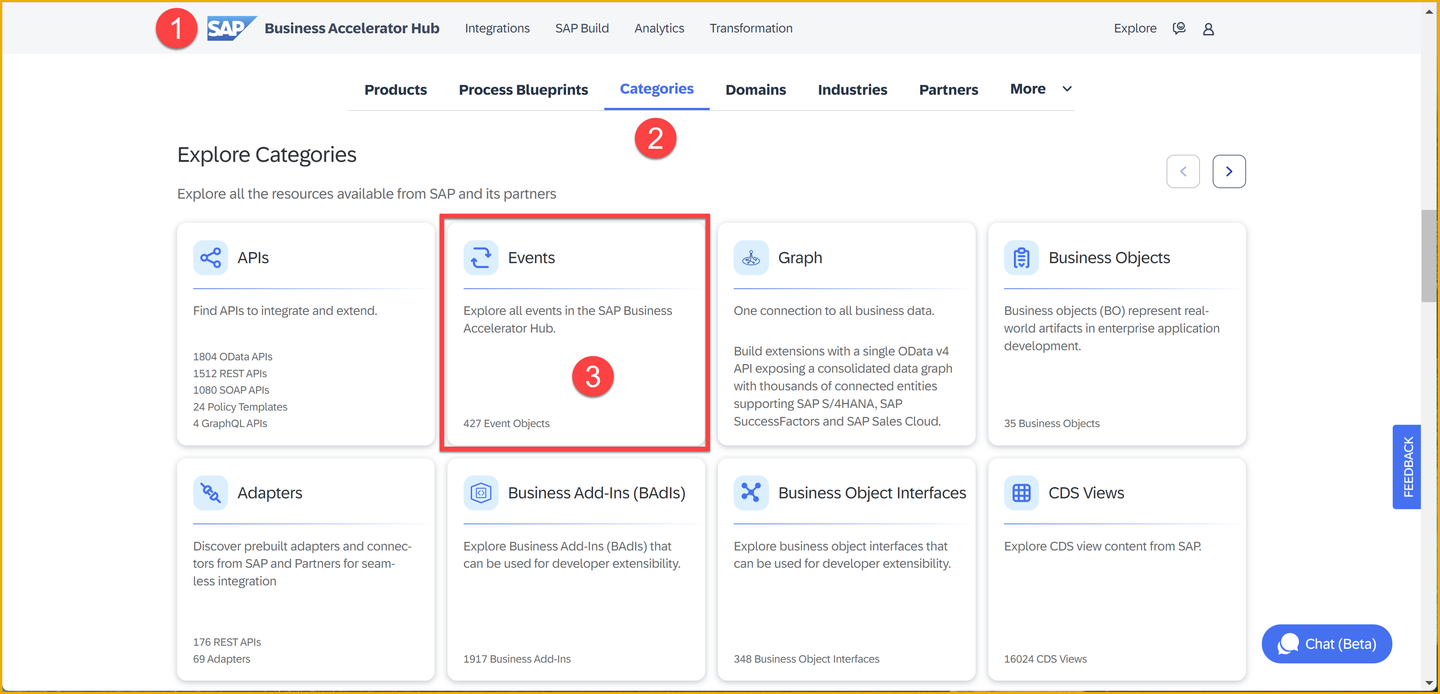Click the Adapters plug icon
This screenshot has width=1440, height=694.
coord(210,493)
